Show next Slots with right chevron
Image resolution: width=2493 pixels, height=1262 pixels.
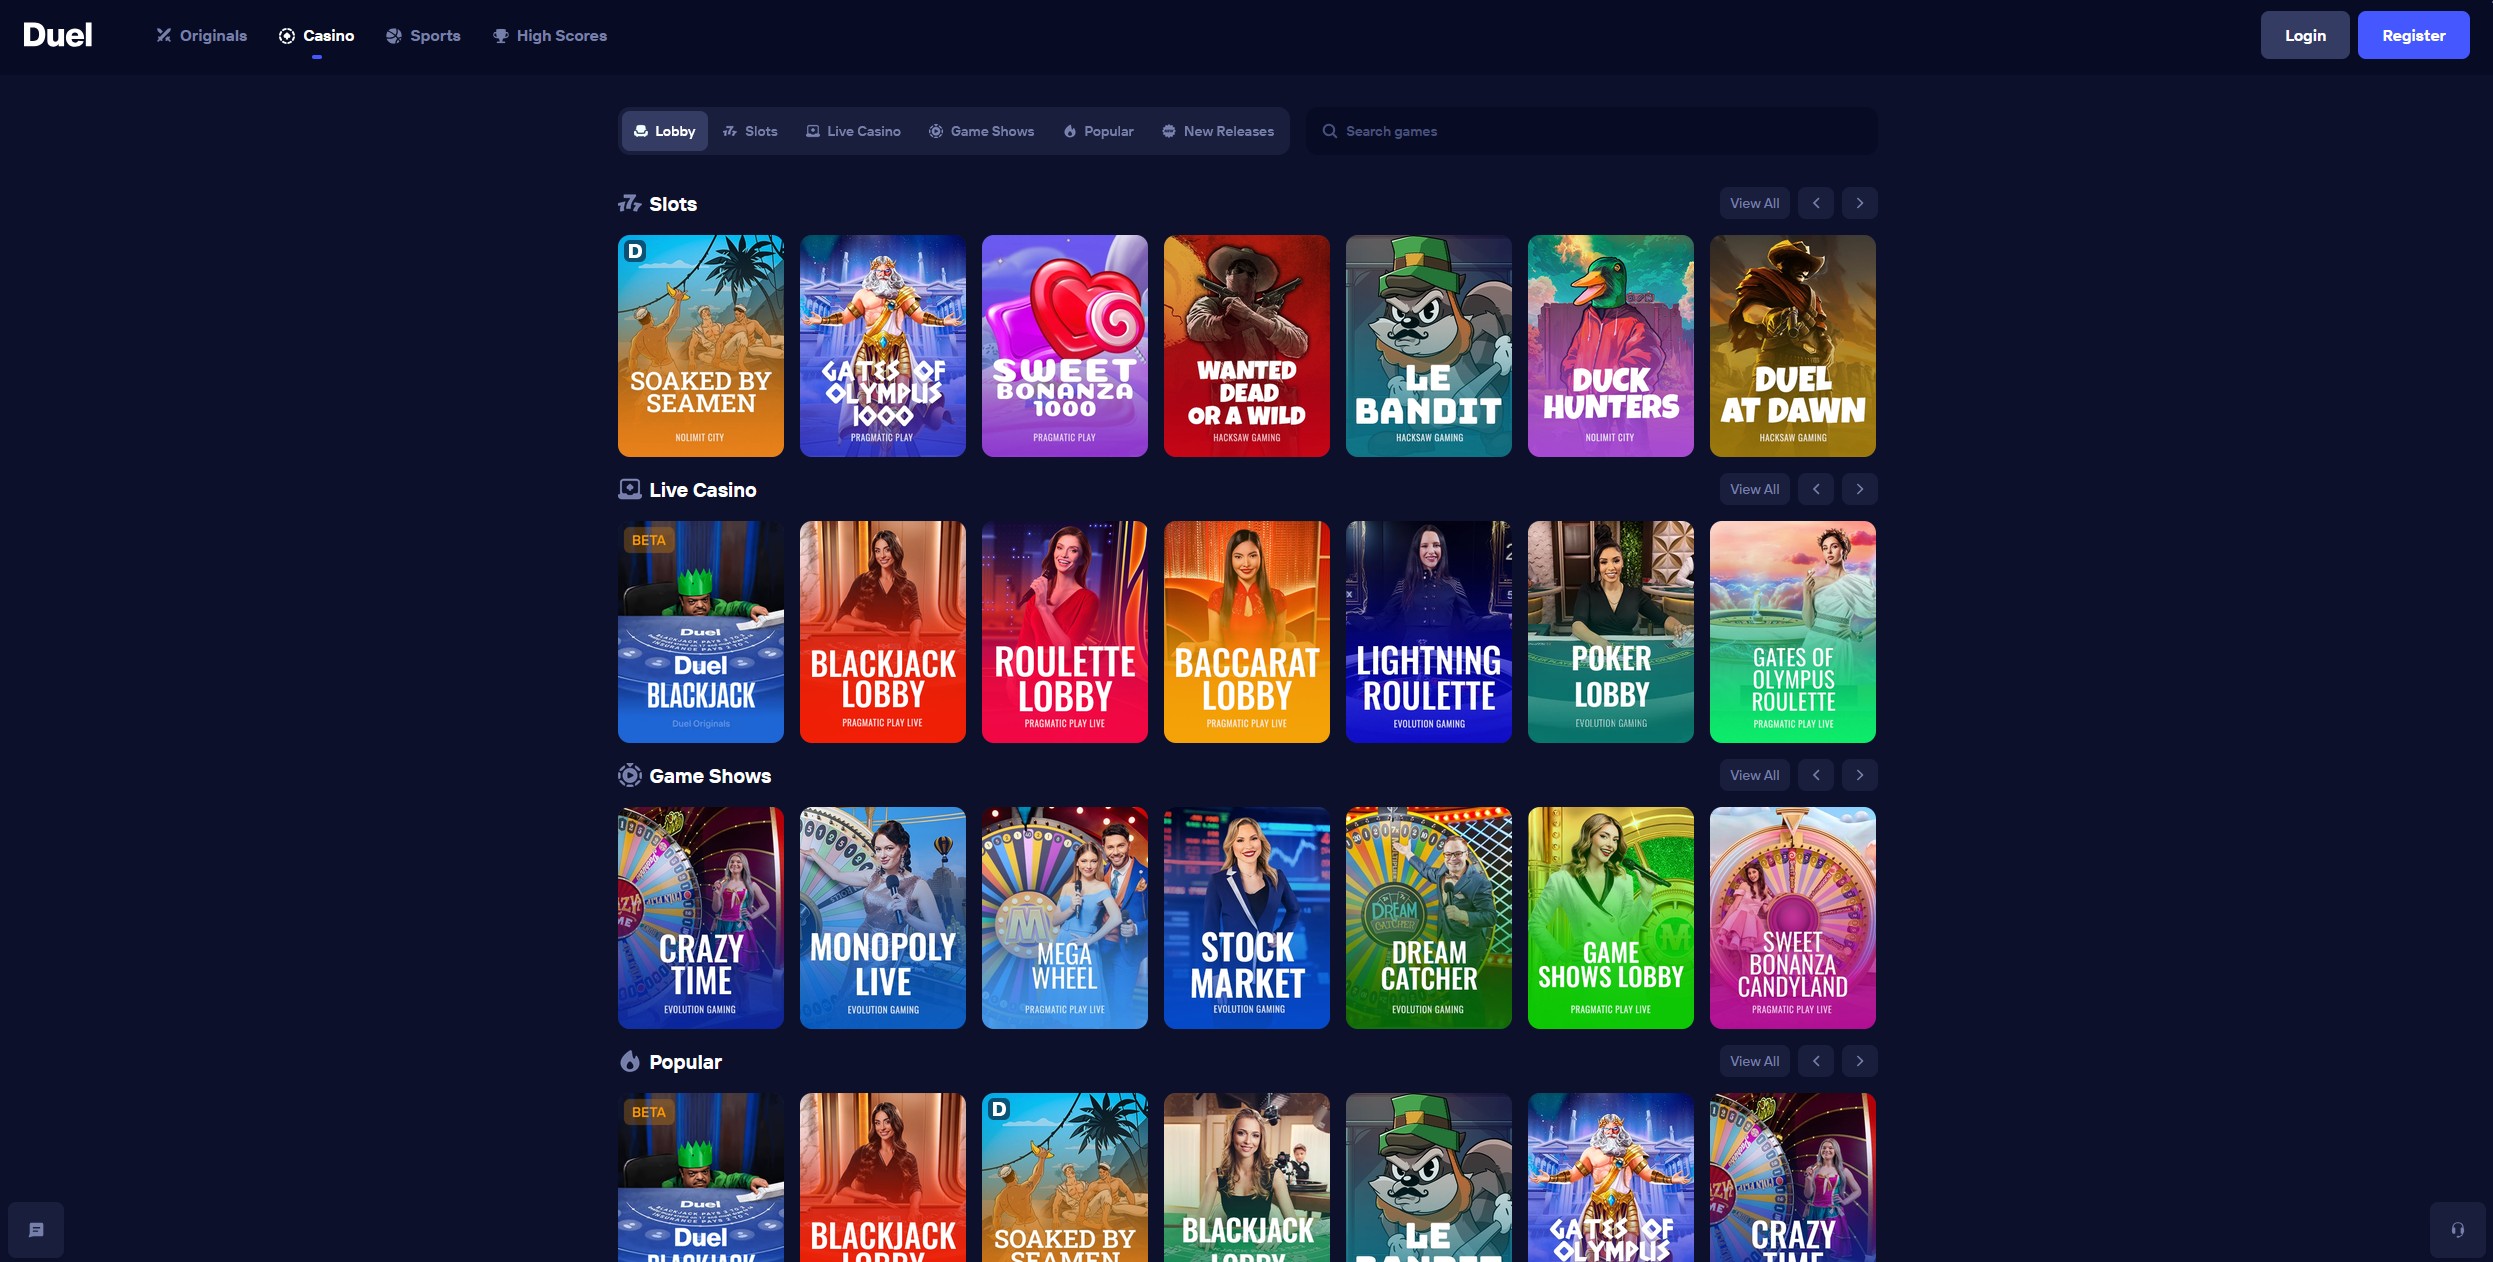[x=1860, y=203]
